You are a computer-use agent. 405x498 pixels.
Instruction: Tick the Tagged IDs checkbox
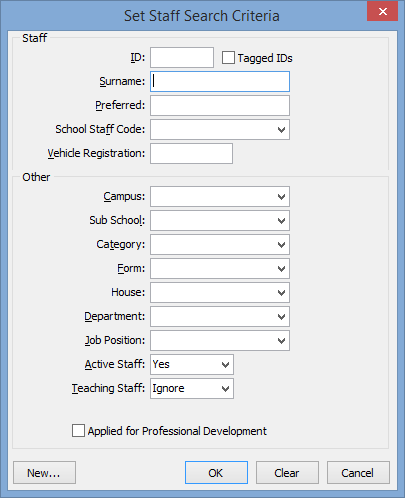(x=228, y=58)
